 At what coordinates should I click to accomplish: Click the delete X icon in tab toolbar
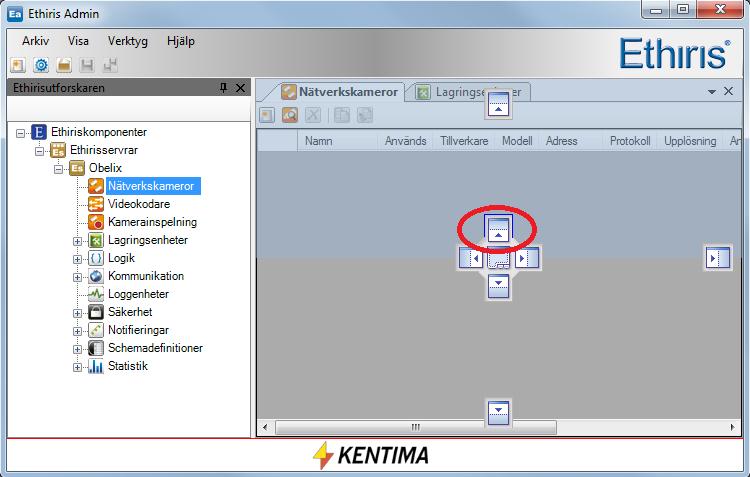tap(313, 115)
